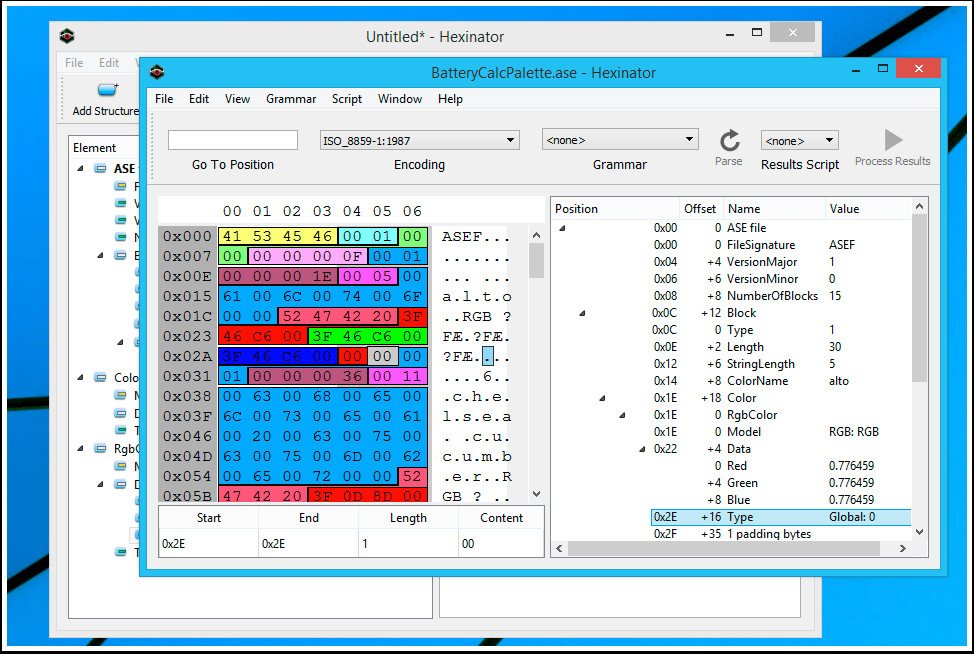
Task: Click the Hexinator logo in BatteryCalcPalette title bar
Action: point(157,72)
